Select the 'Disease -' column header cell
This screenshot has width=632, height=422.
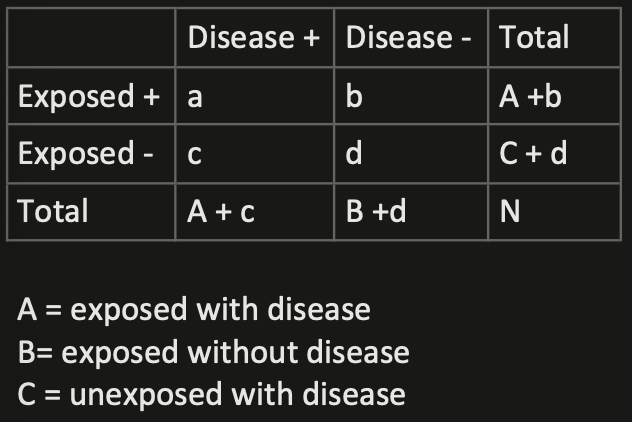click(x=411, y=39)
